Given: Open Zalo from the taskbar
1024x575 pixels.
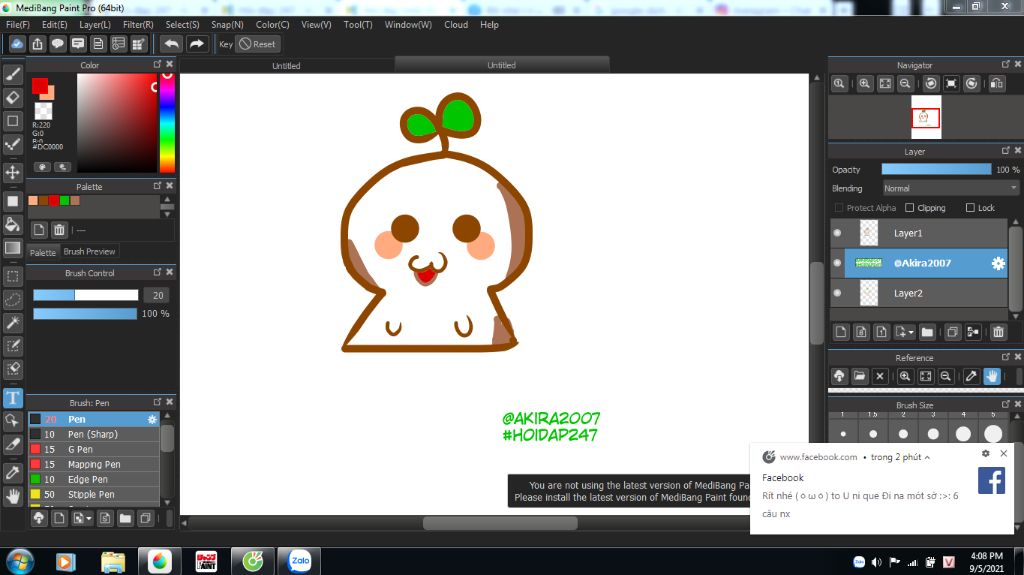Looking at the screenshot, I should 299,561.
